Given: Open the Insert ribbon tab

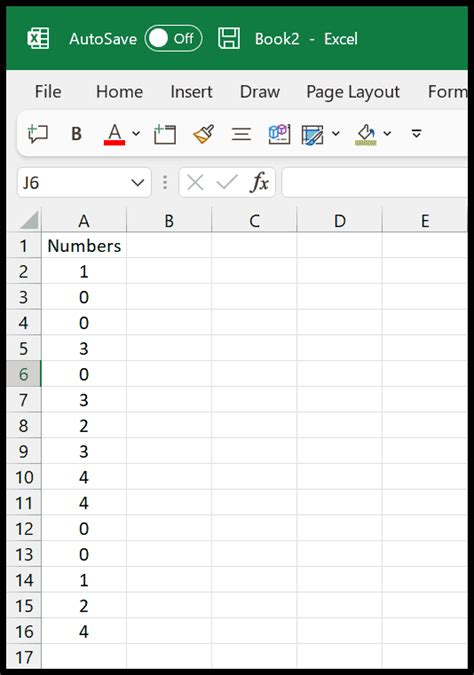Looking at the screenshot, I should point(191,92).
